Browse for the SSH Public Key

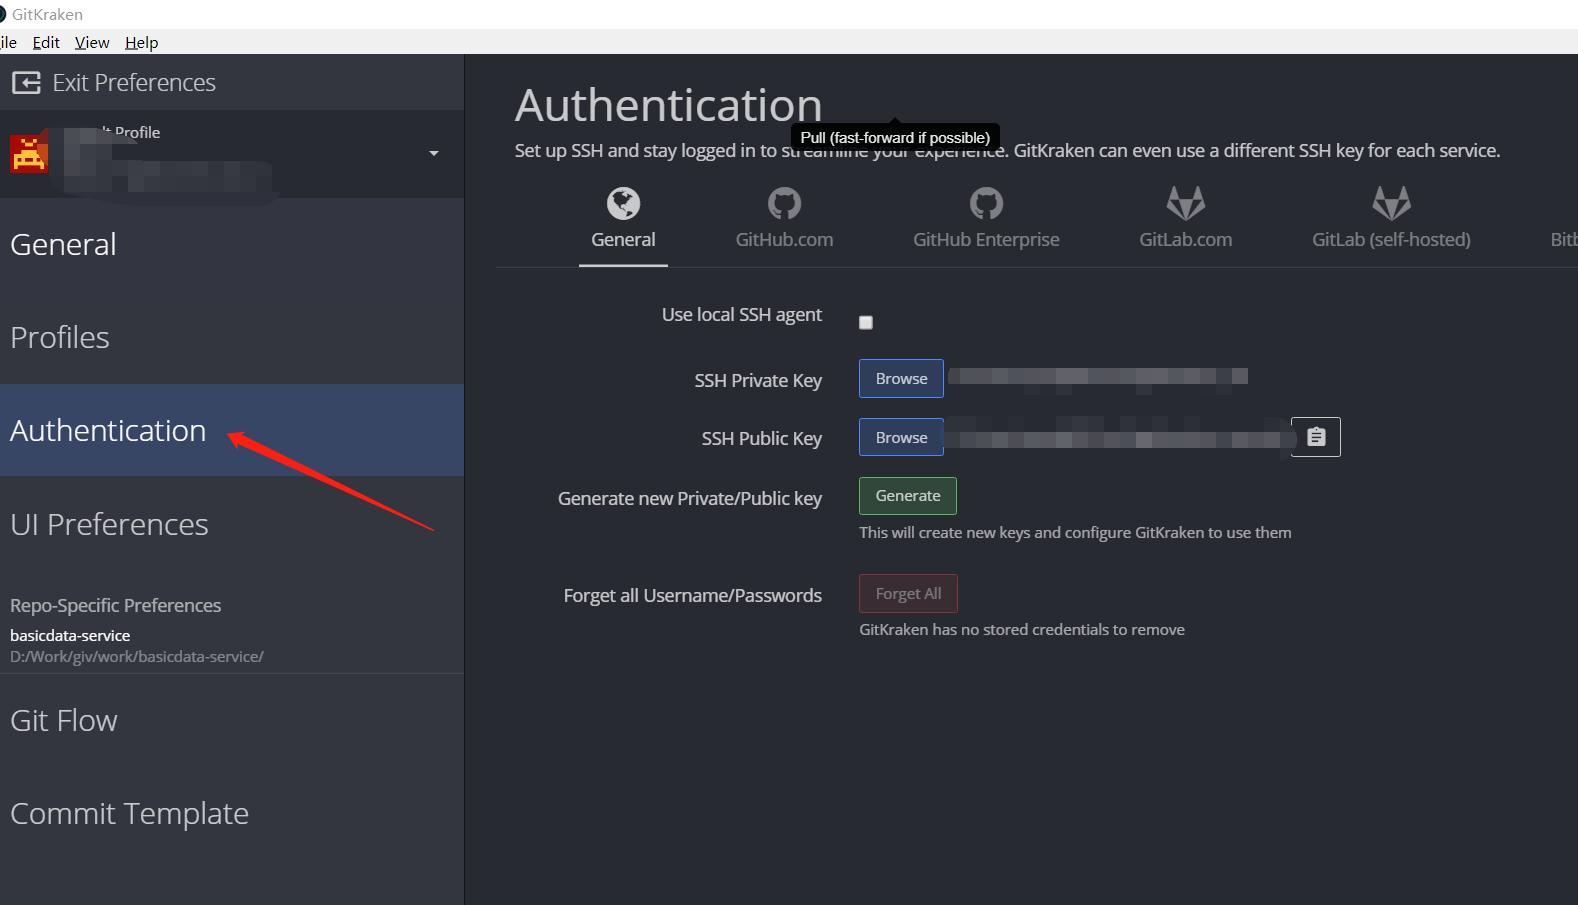pos(901,438)
